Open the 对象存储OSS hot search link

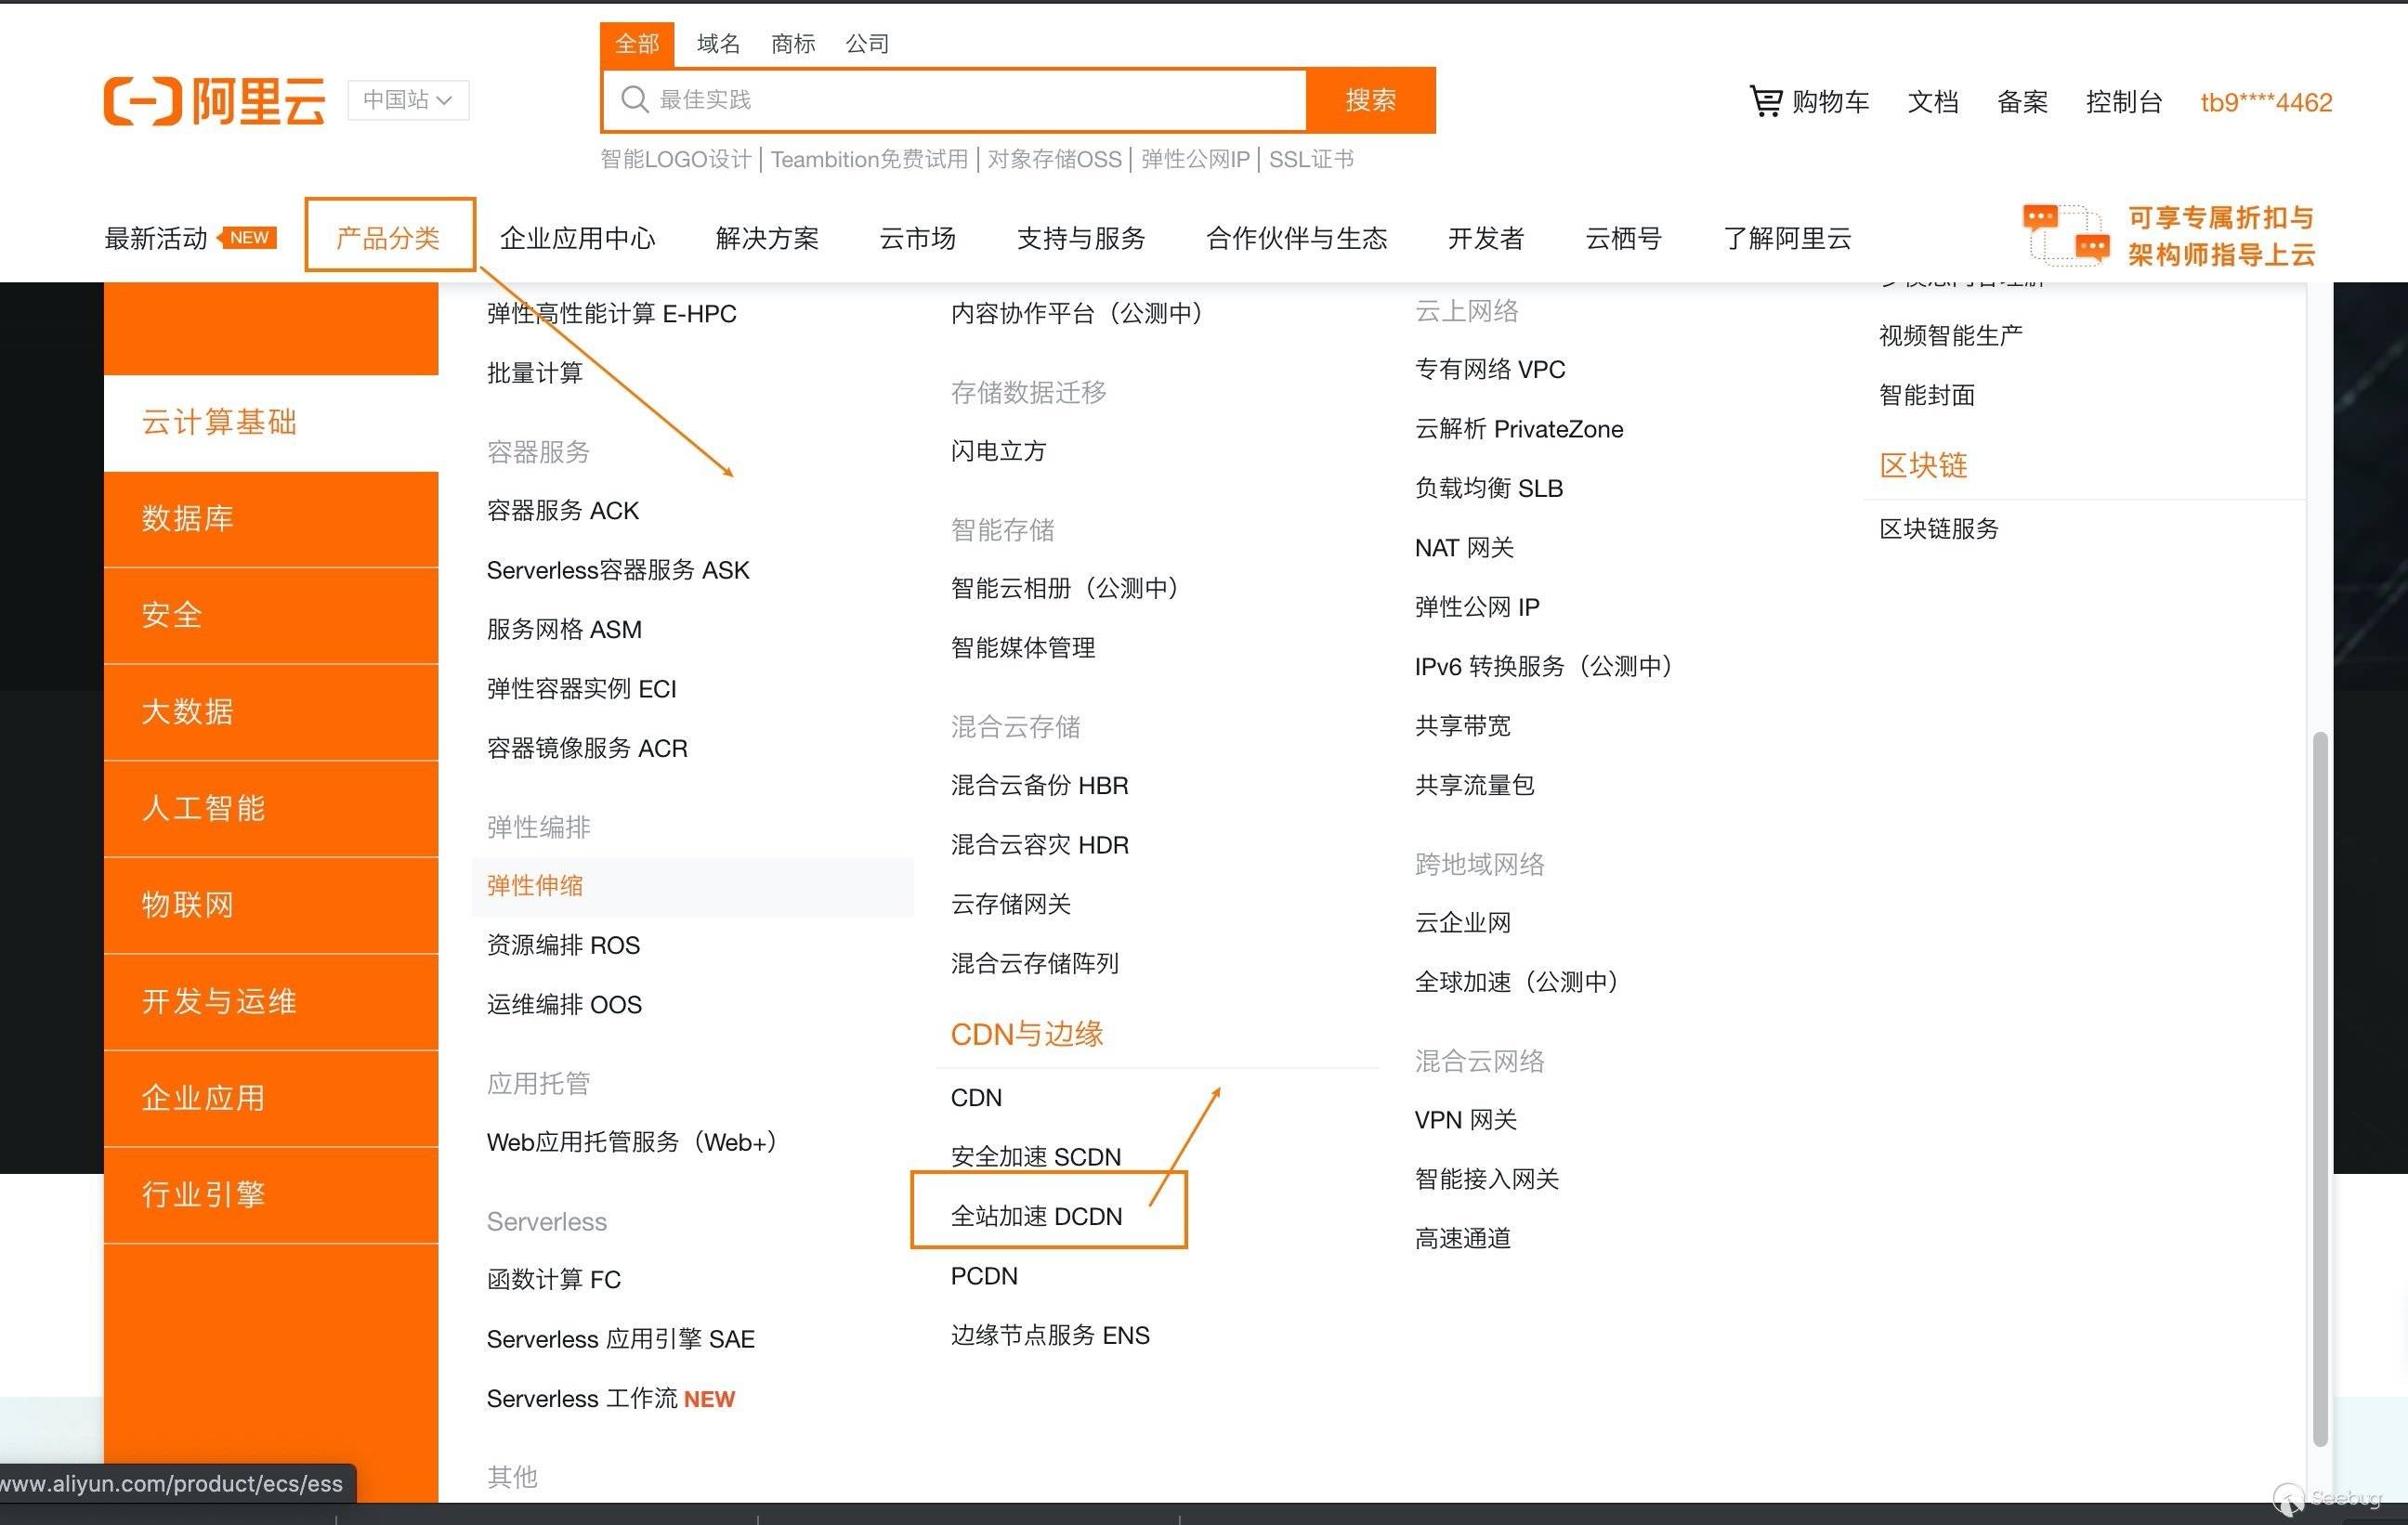click(x=1054, y=160)
